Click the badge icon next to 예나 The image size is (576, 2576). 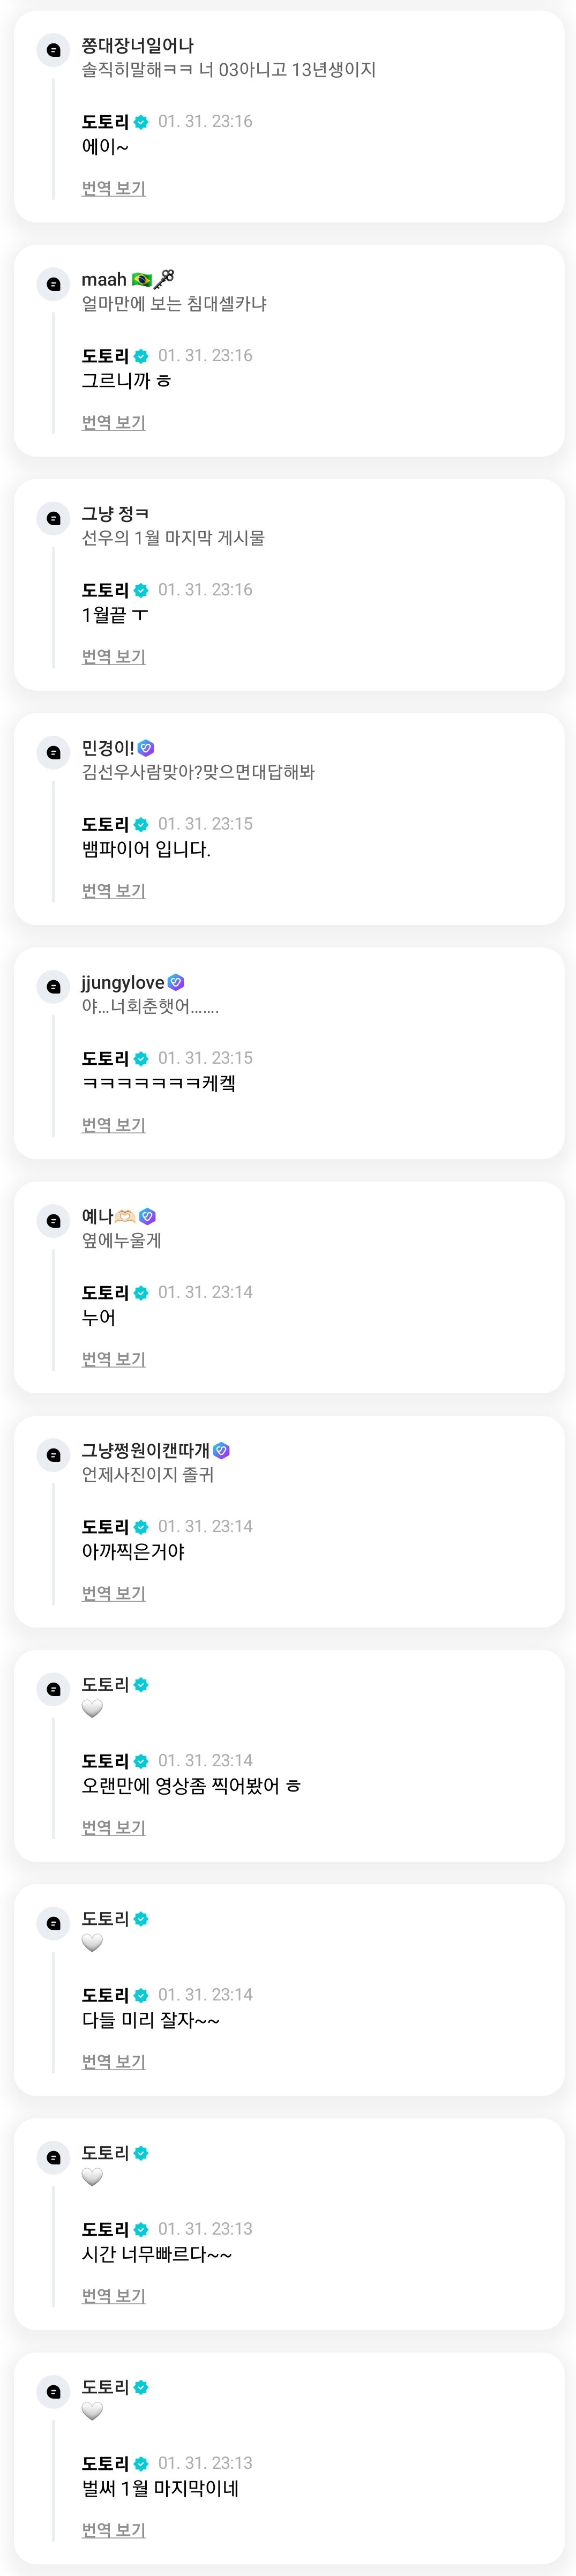click(x=148, y=1216)
